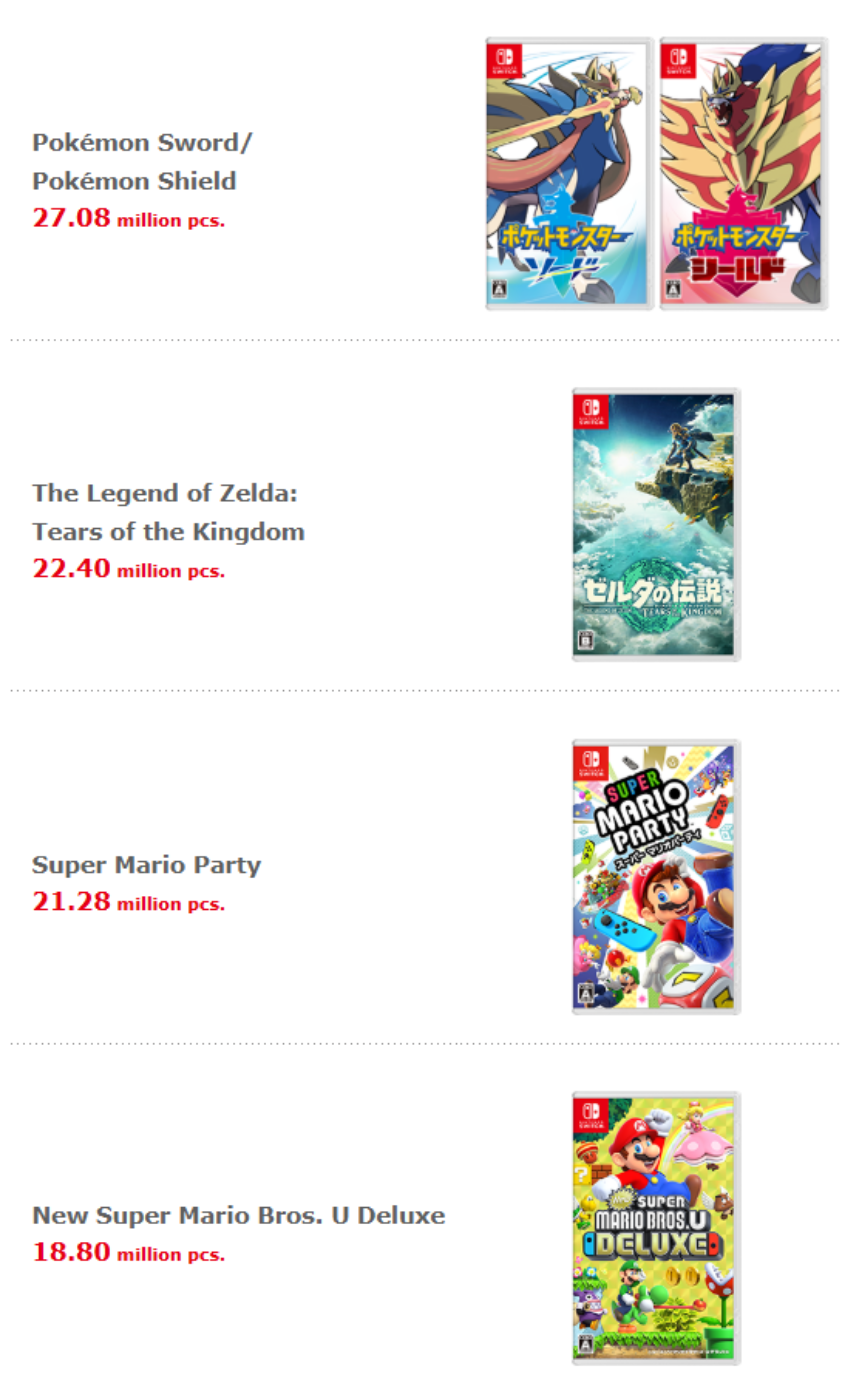Open the Pokémon Shield box art
The height and width of the screenshot is (1384, 842).
(743, 174)
